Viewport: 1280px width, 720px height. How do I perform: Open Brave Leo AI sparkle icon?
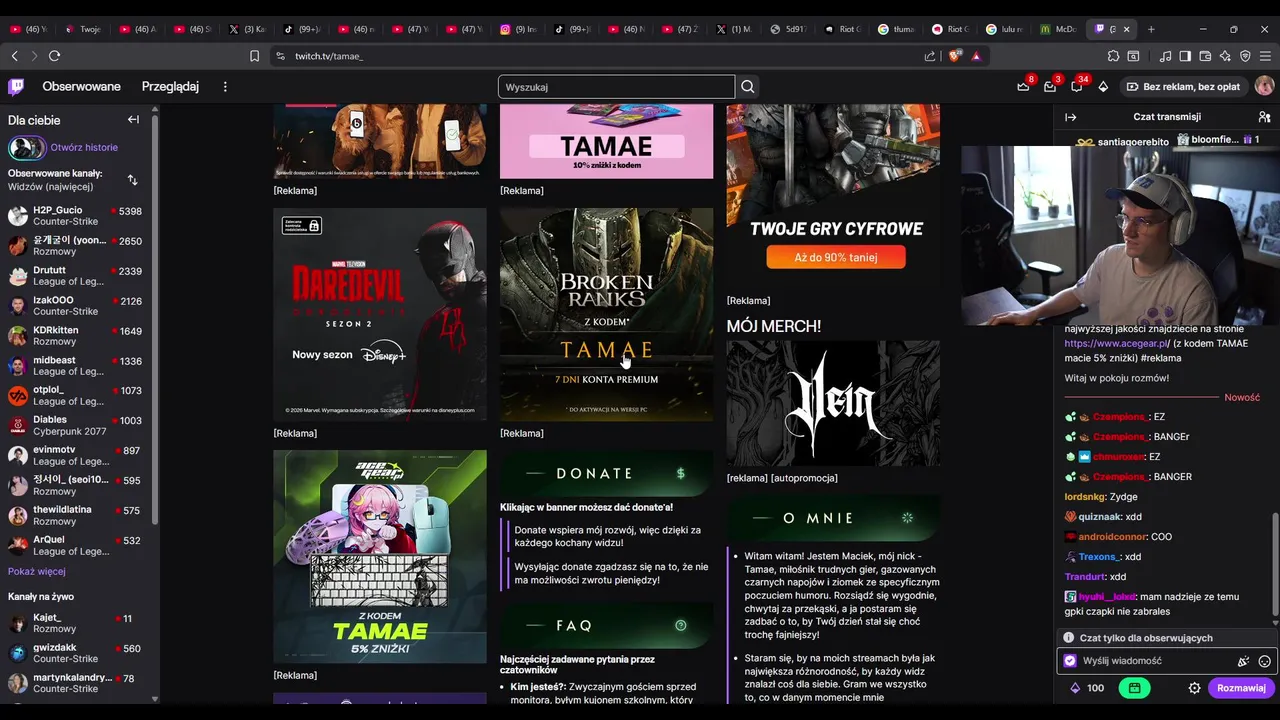pyautogui.click(x=1225, y=56)
